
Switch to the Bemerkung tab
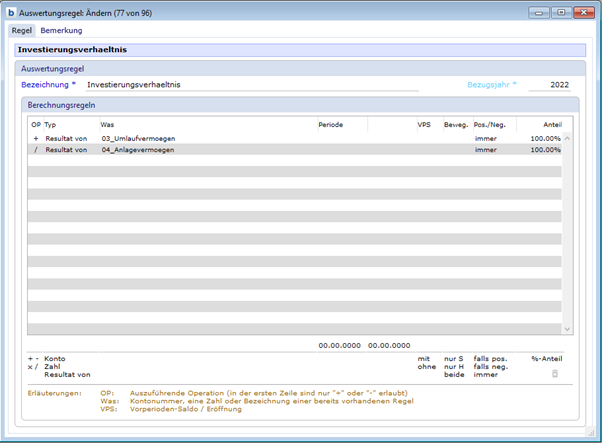(61, 31)
